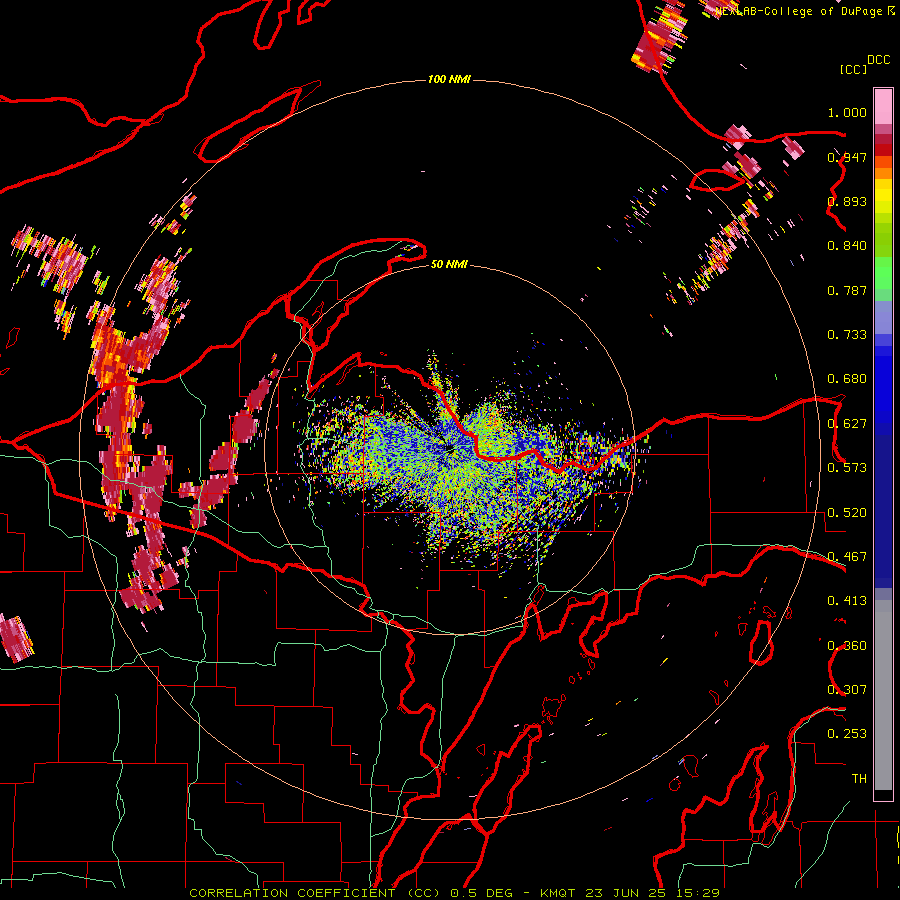Click the 0.573 scale value
The height and width of the screenshot is (900, 900).
[847, 468]
